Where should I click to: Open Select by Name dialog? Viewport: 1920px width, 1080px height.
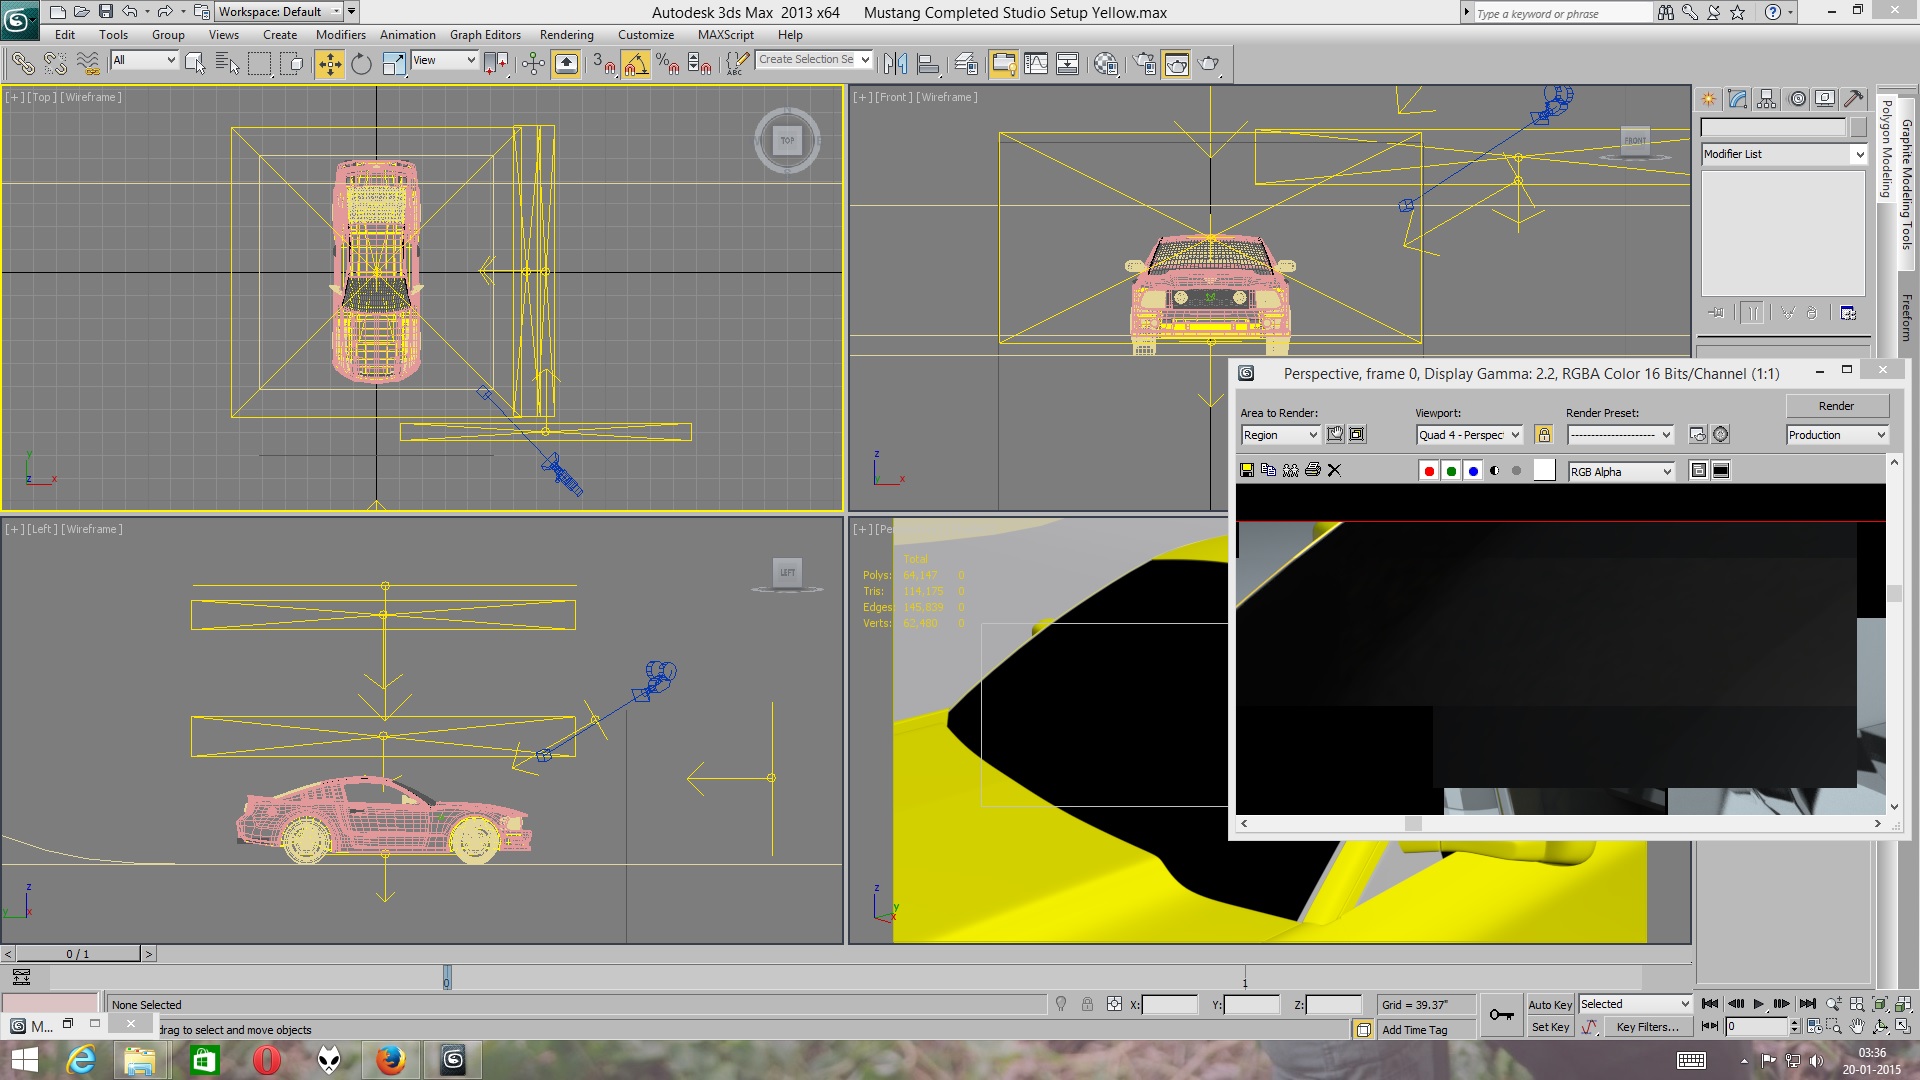click(227, 62)
